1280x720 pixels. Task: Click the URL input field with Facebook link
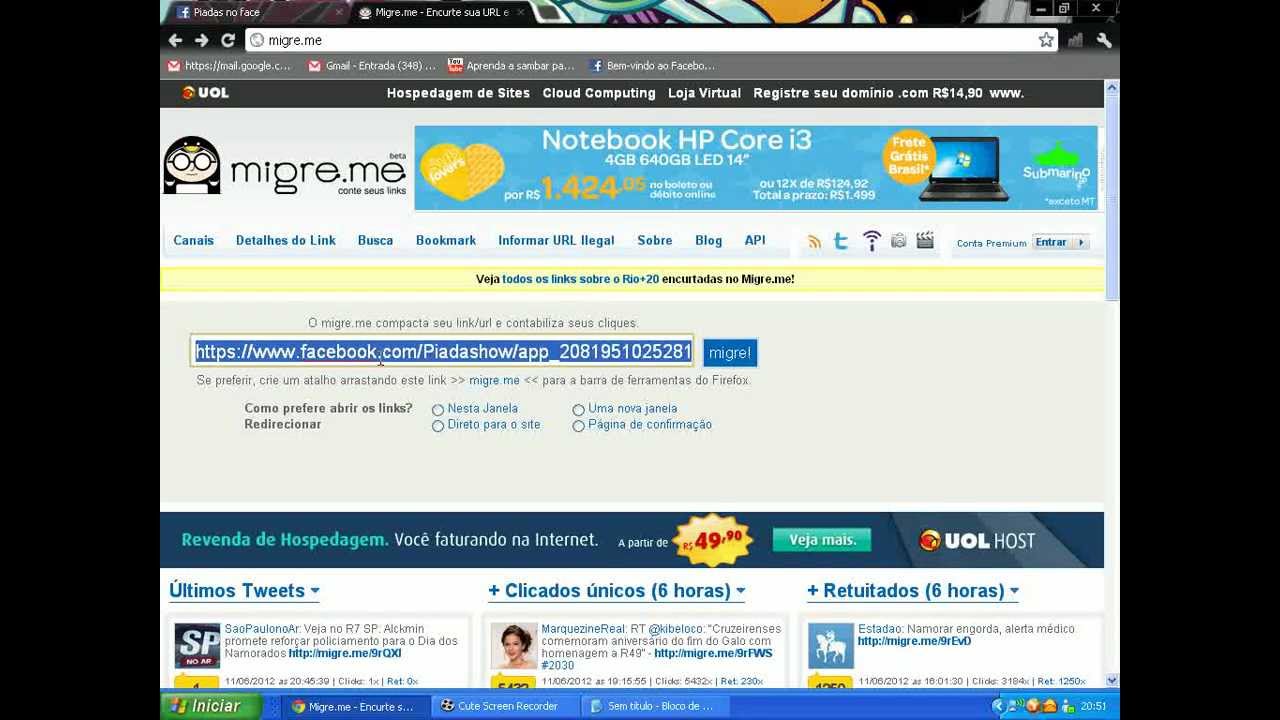pos(443,351)
